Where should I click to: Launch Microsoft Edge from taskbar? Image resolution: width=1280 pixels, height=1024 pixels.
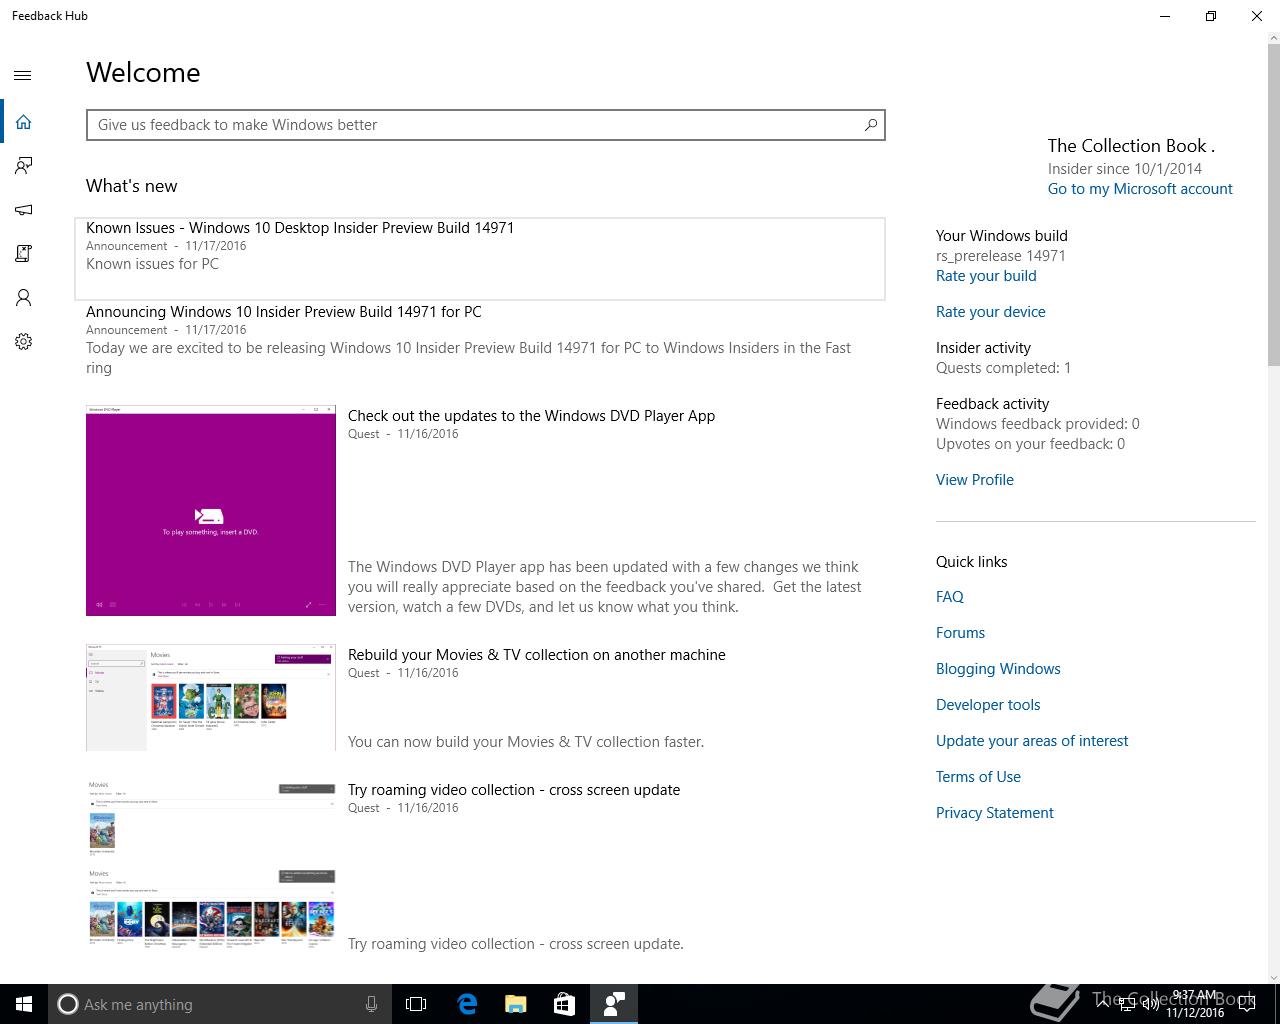tap(467, 1004)
